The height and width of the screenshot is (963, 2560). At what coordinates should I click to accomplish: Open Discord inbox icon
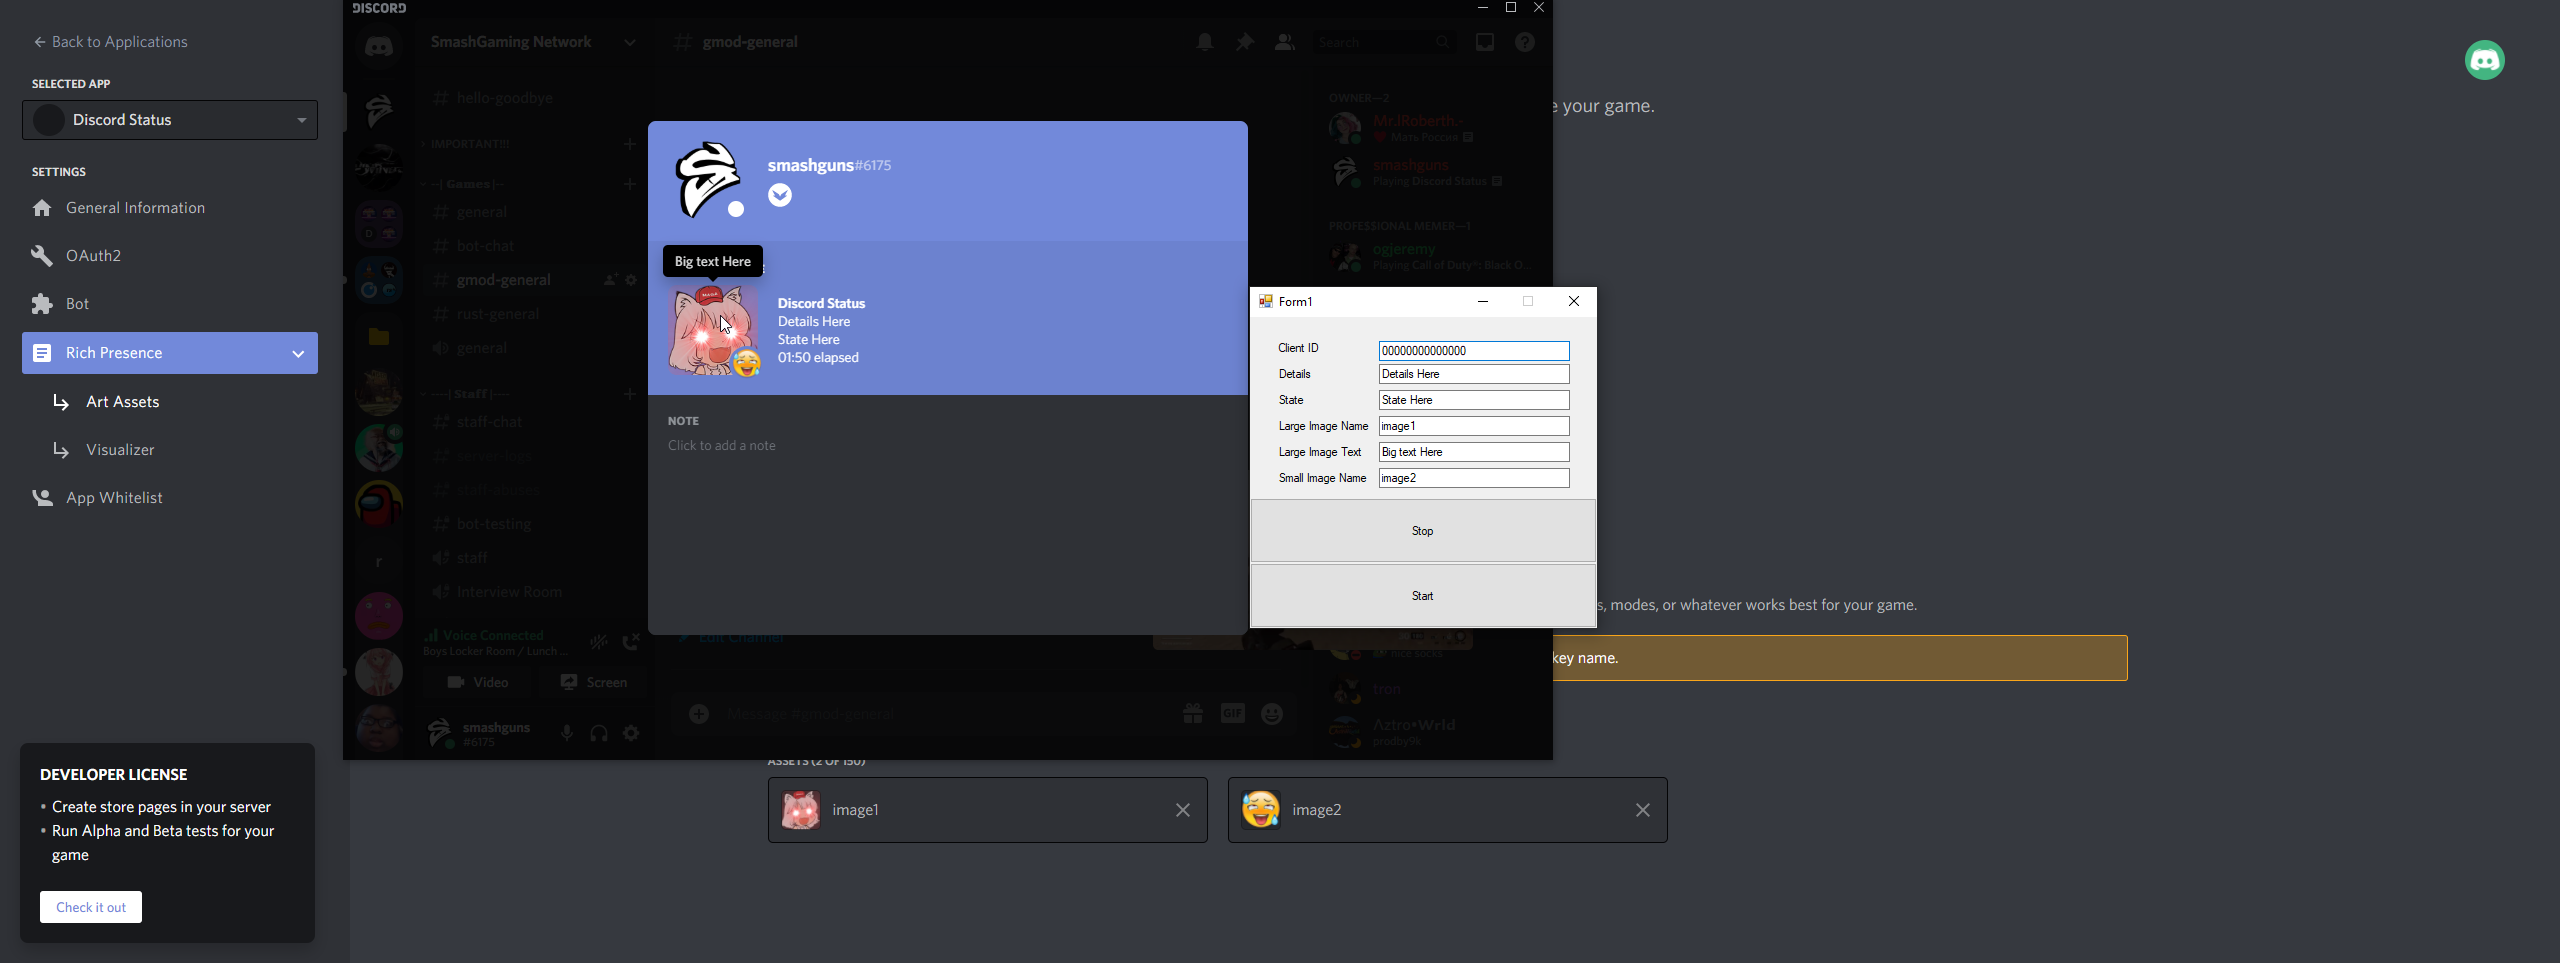point(1485,42)
